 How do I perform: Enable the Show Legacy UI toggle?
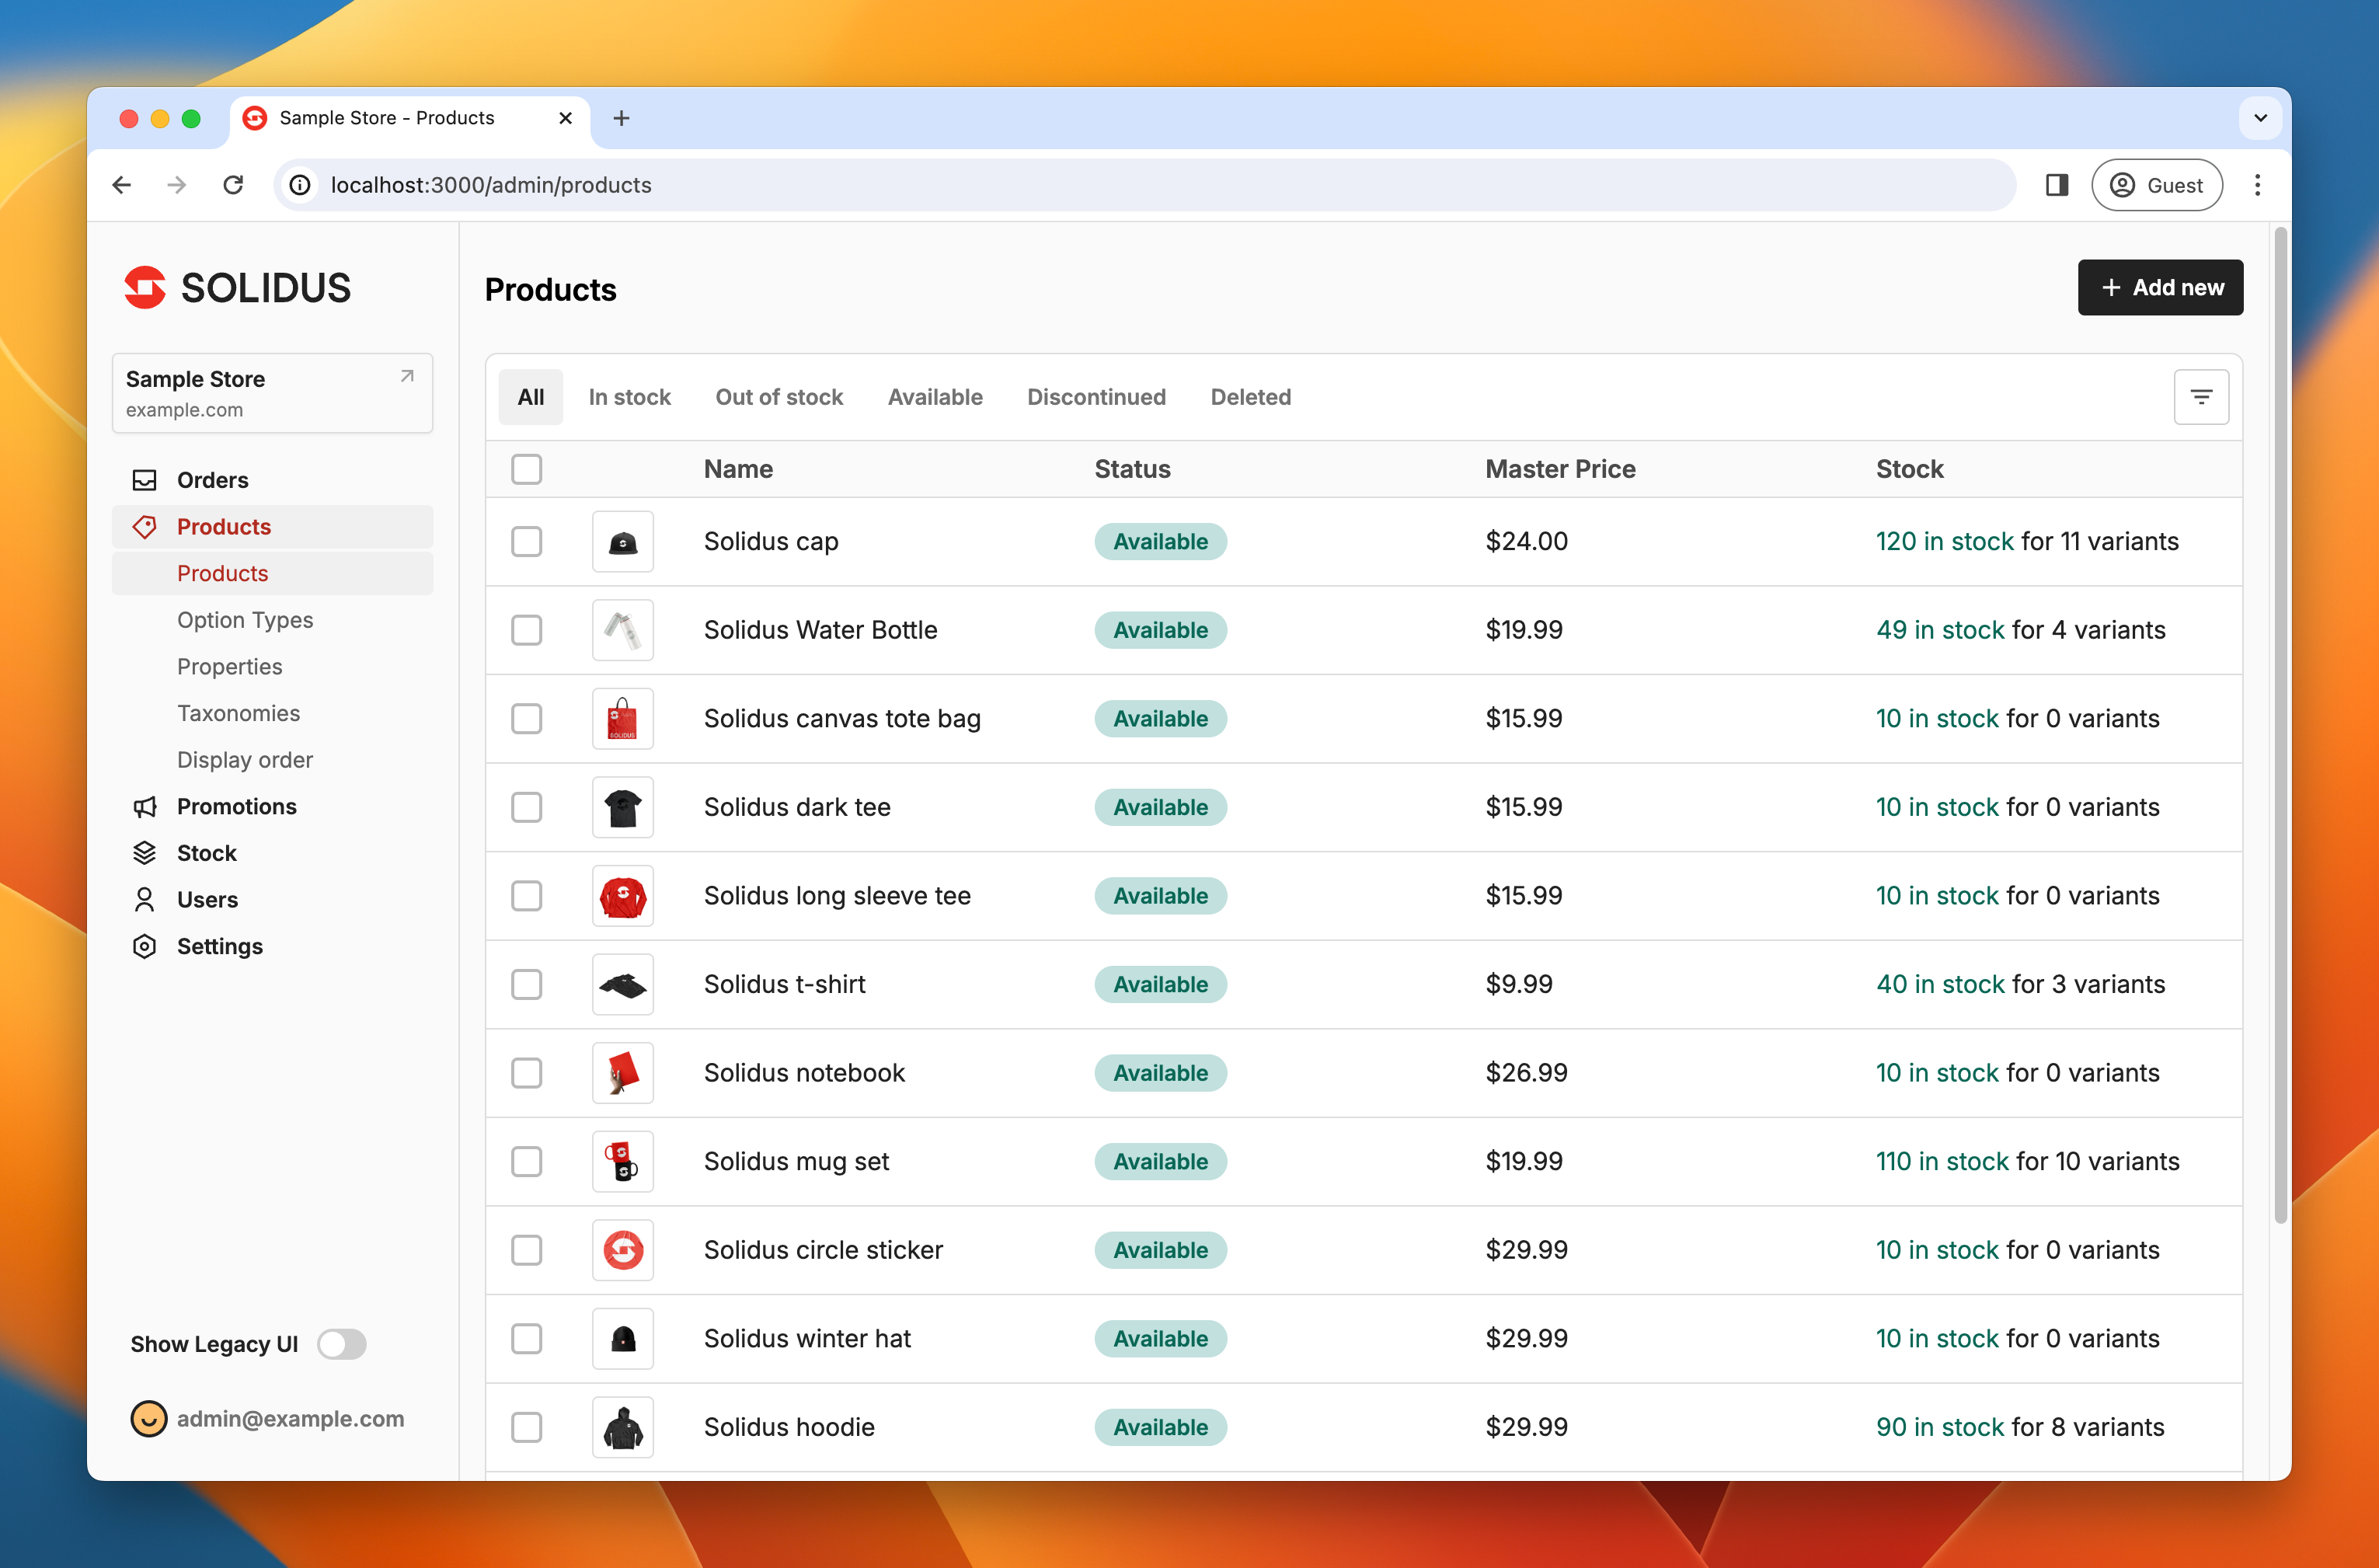coord(342,1344)
